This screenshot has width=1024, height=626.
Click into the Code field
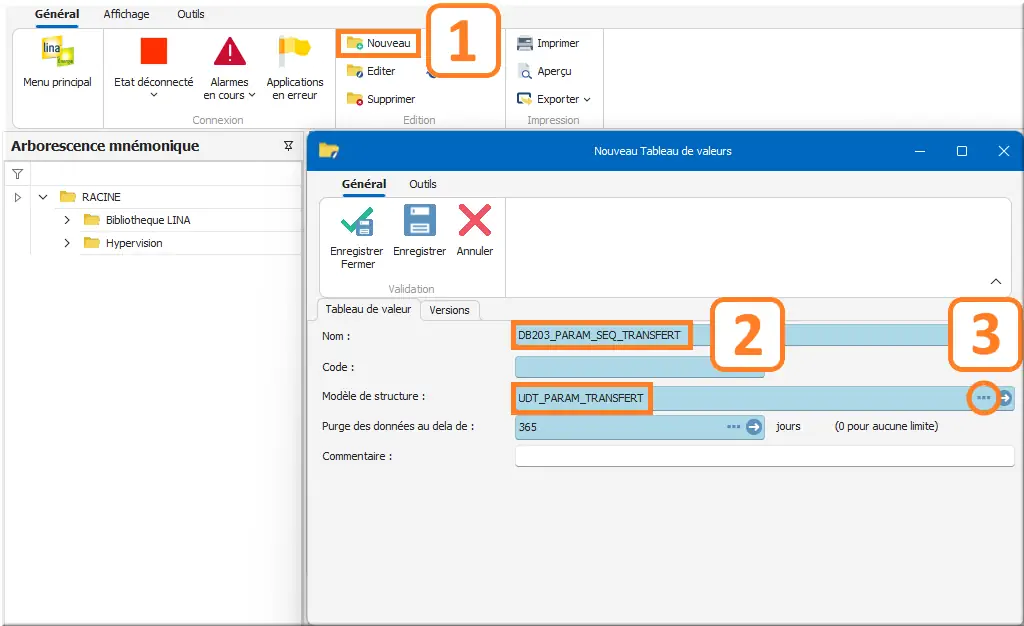[639, 367]
